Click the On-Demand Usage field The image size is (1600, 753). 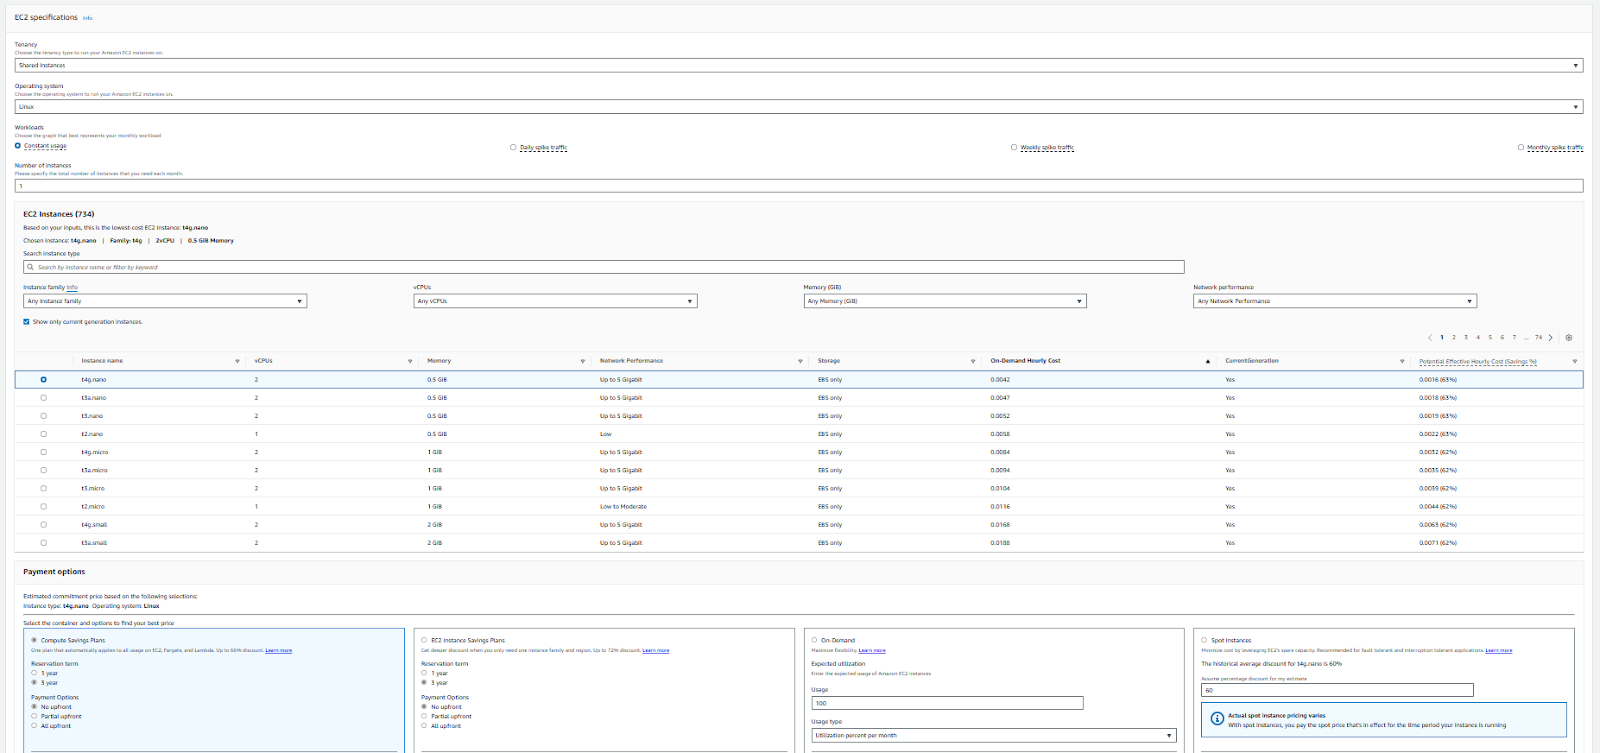947,703
